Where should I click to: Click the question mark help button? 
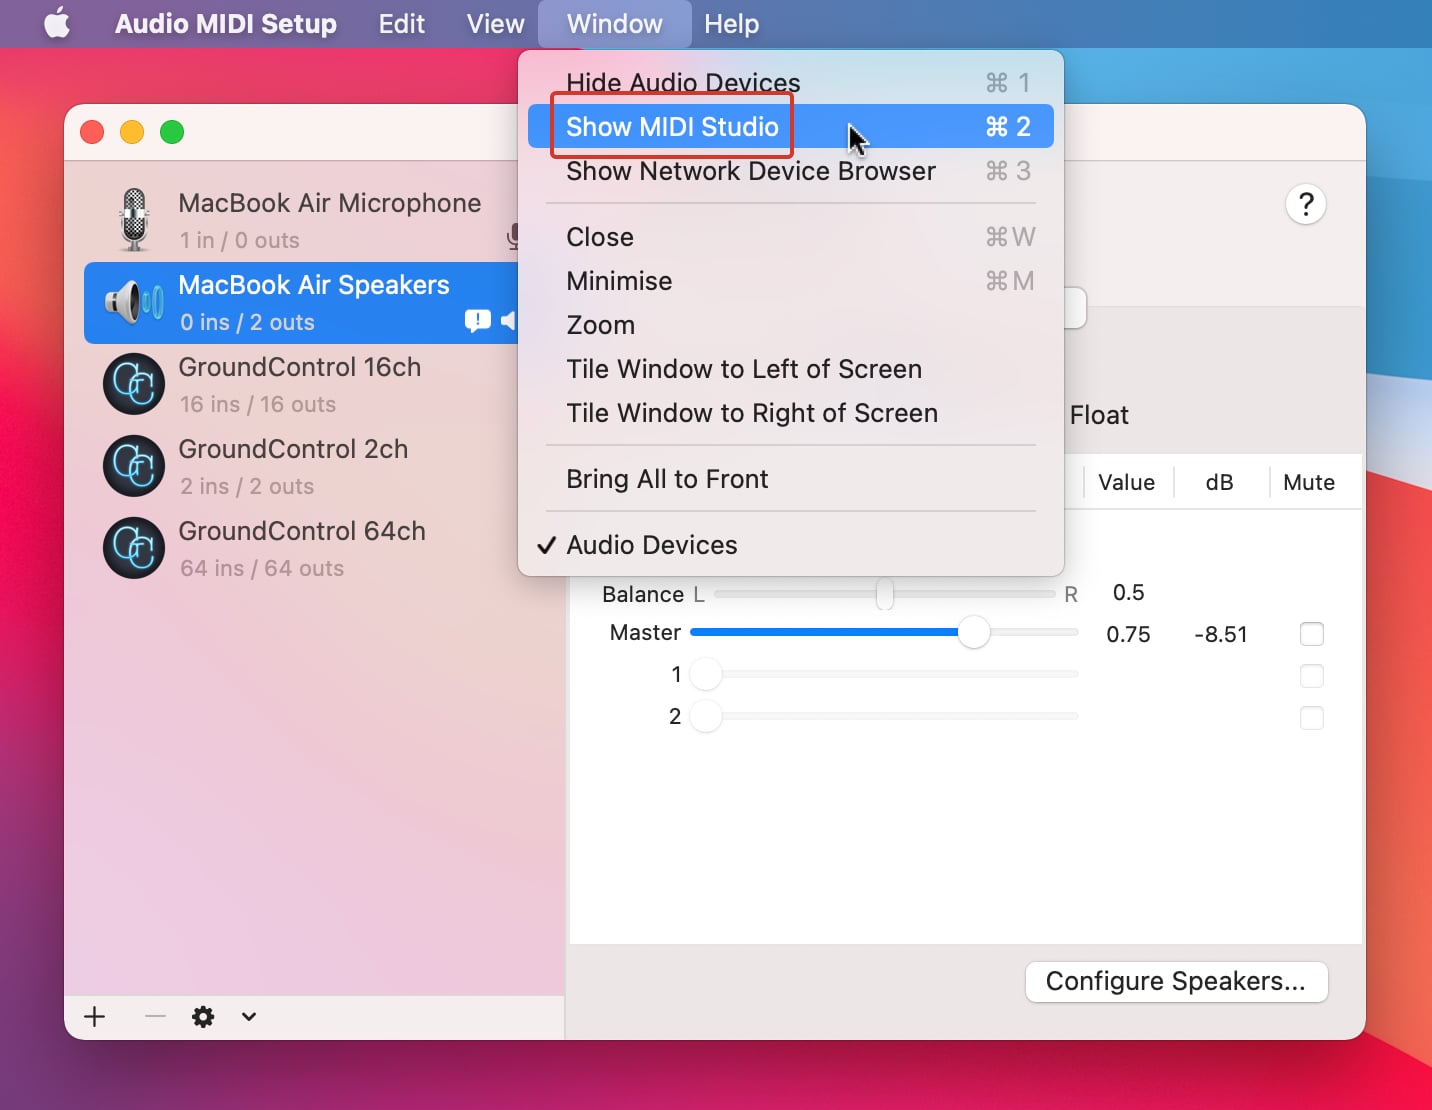coord(1306,204)
